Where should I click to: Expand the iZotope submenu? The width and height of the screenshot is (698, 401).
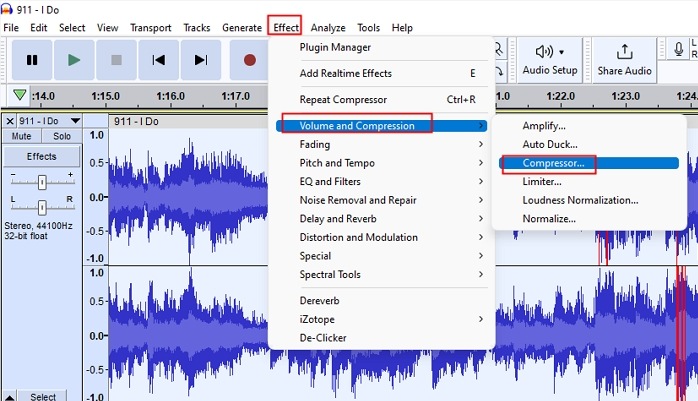click(381, 319)
